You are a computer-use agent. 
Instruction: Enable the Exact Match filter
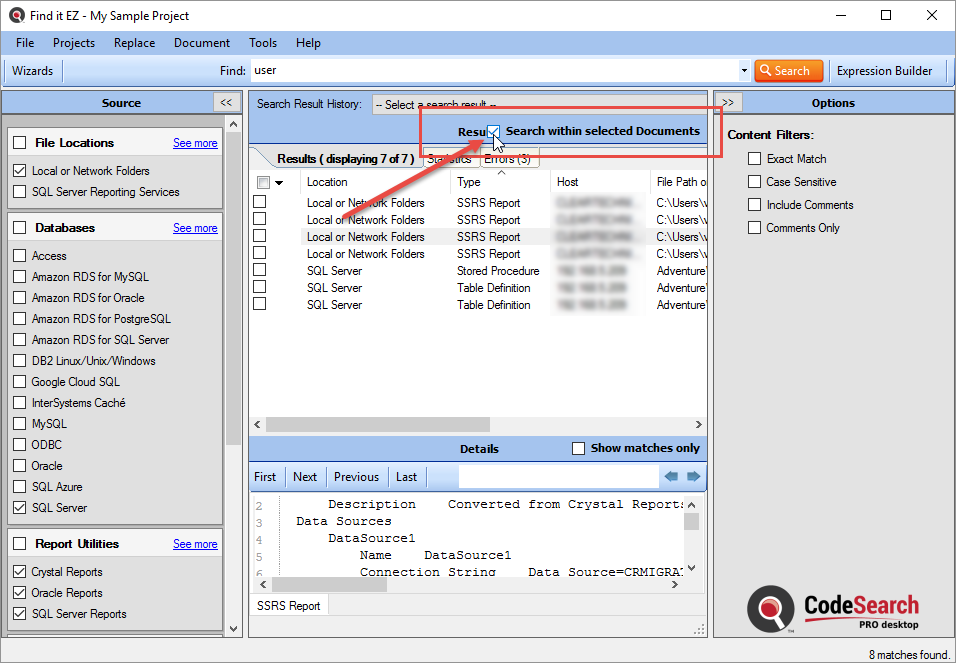coord(754,159)
